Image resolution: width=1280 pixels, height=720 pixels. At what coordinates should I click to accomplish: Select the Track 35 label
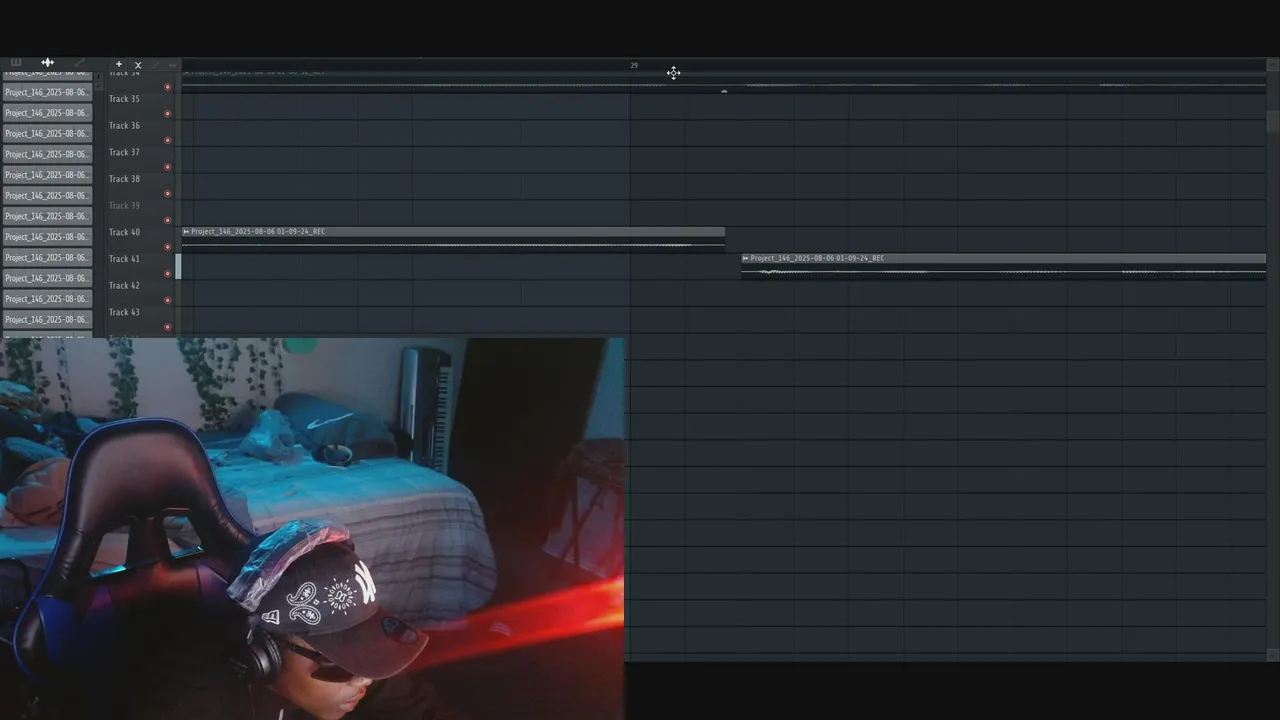point(124,99)
